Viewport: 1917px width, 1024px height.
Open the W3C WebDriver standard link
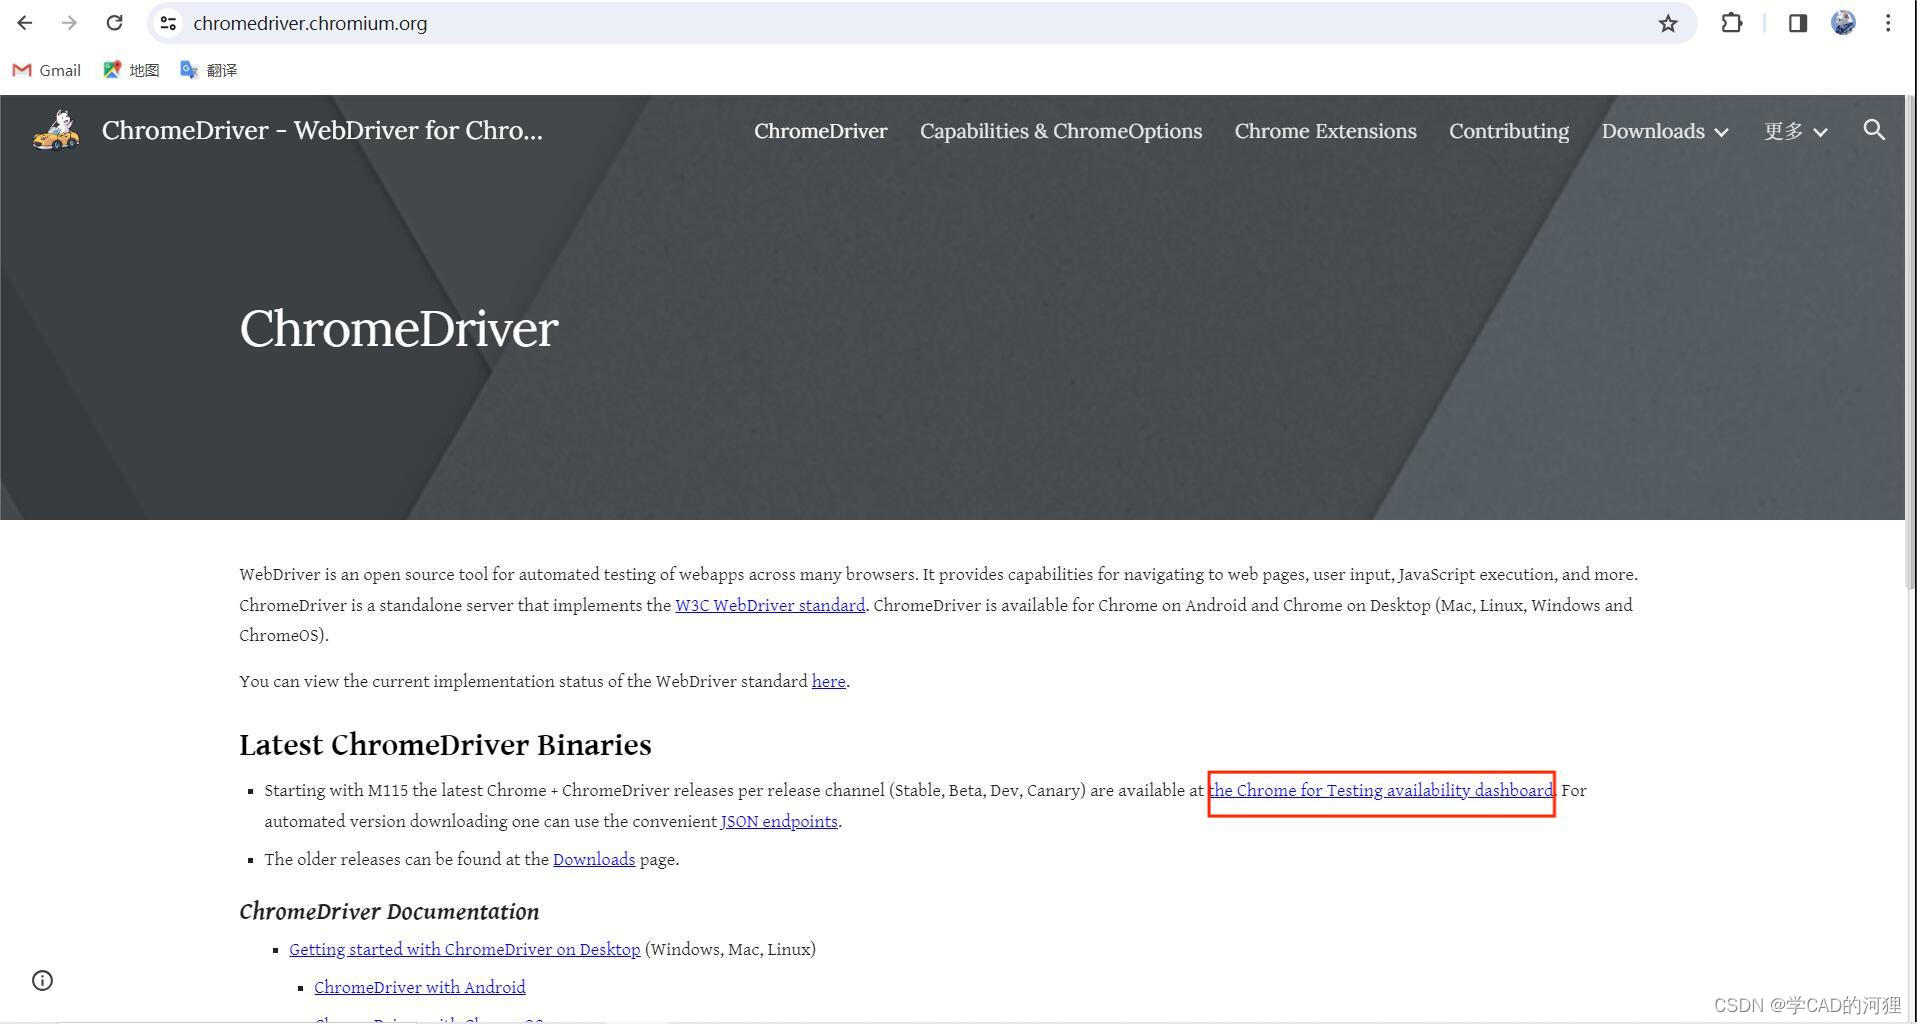(x=769, y=605)
